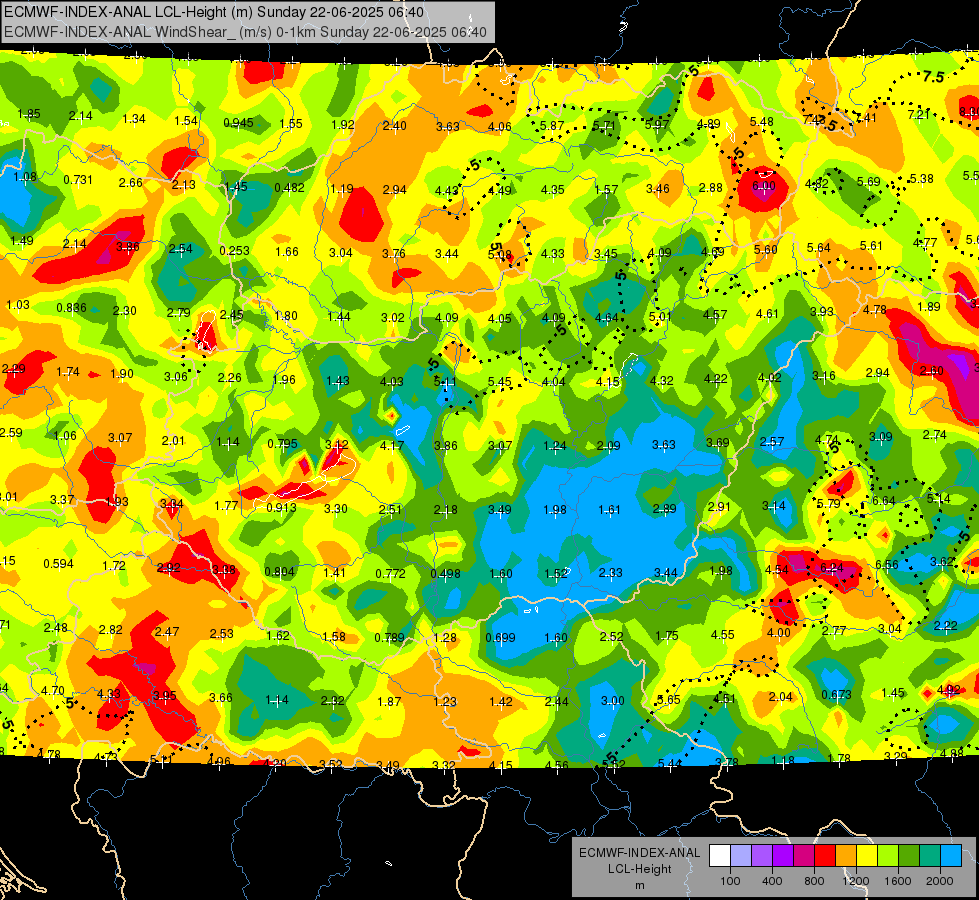The height and width of the screenshot is (900, 979).
Task: Click the wind shear value 5.45
Action: pos(499,382)
